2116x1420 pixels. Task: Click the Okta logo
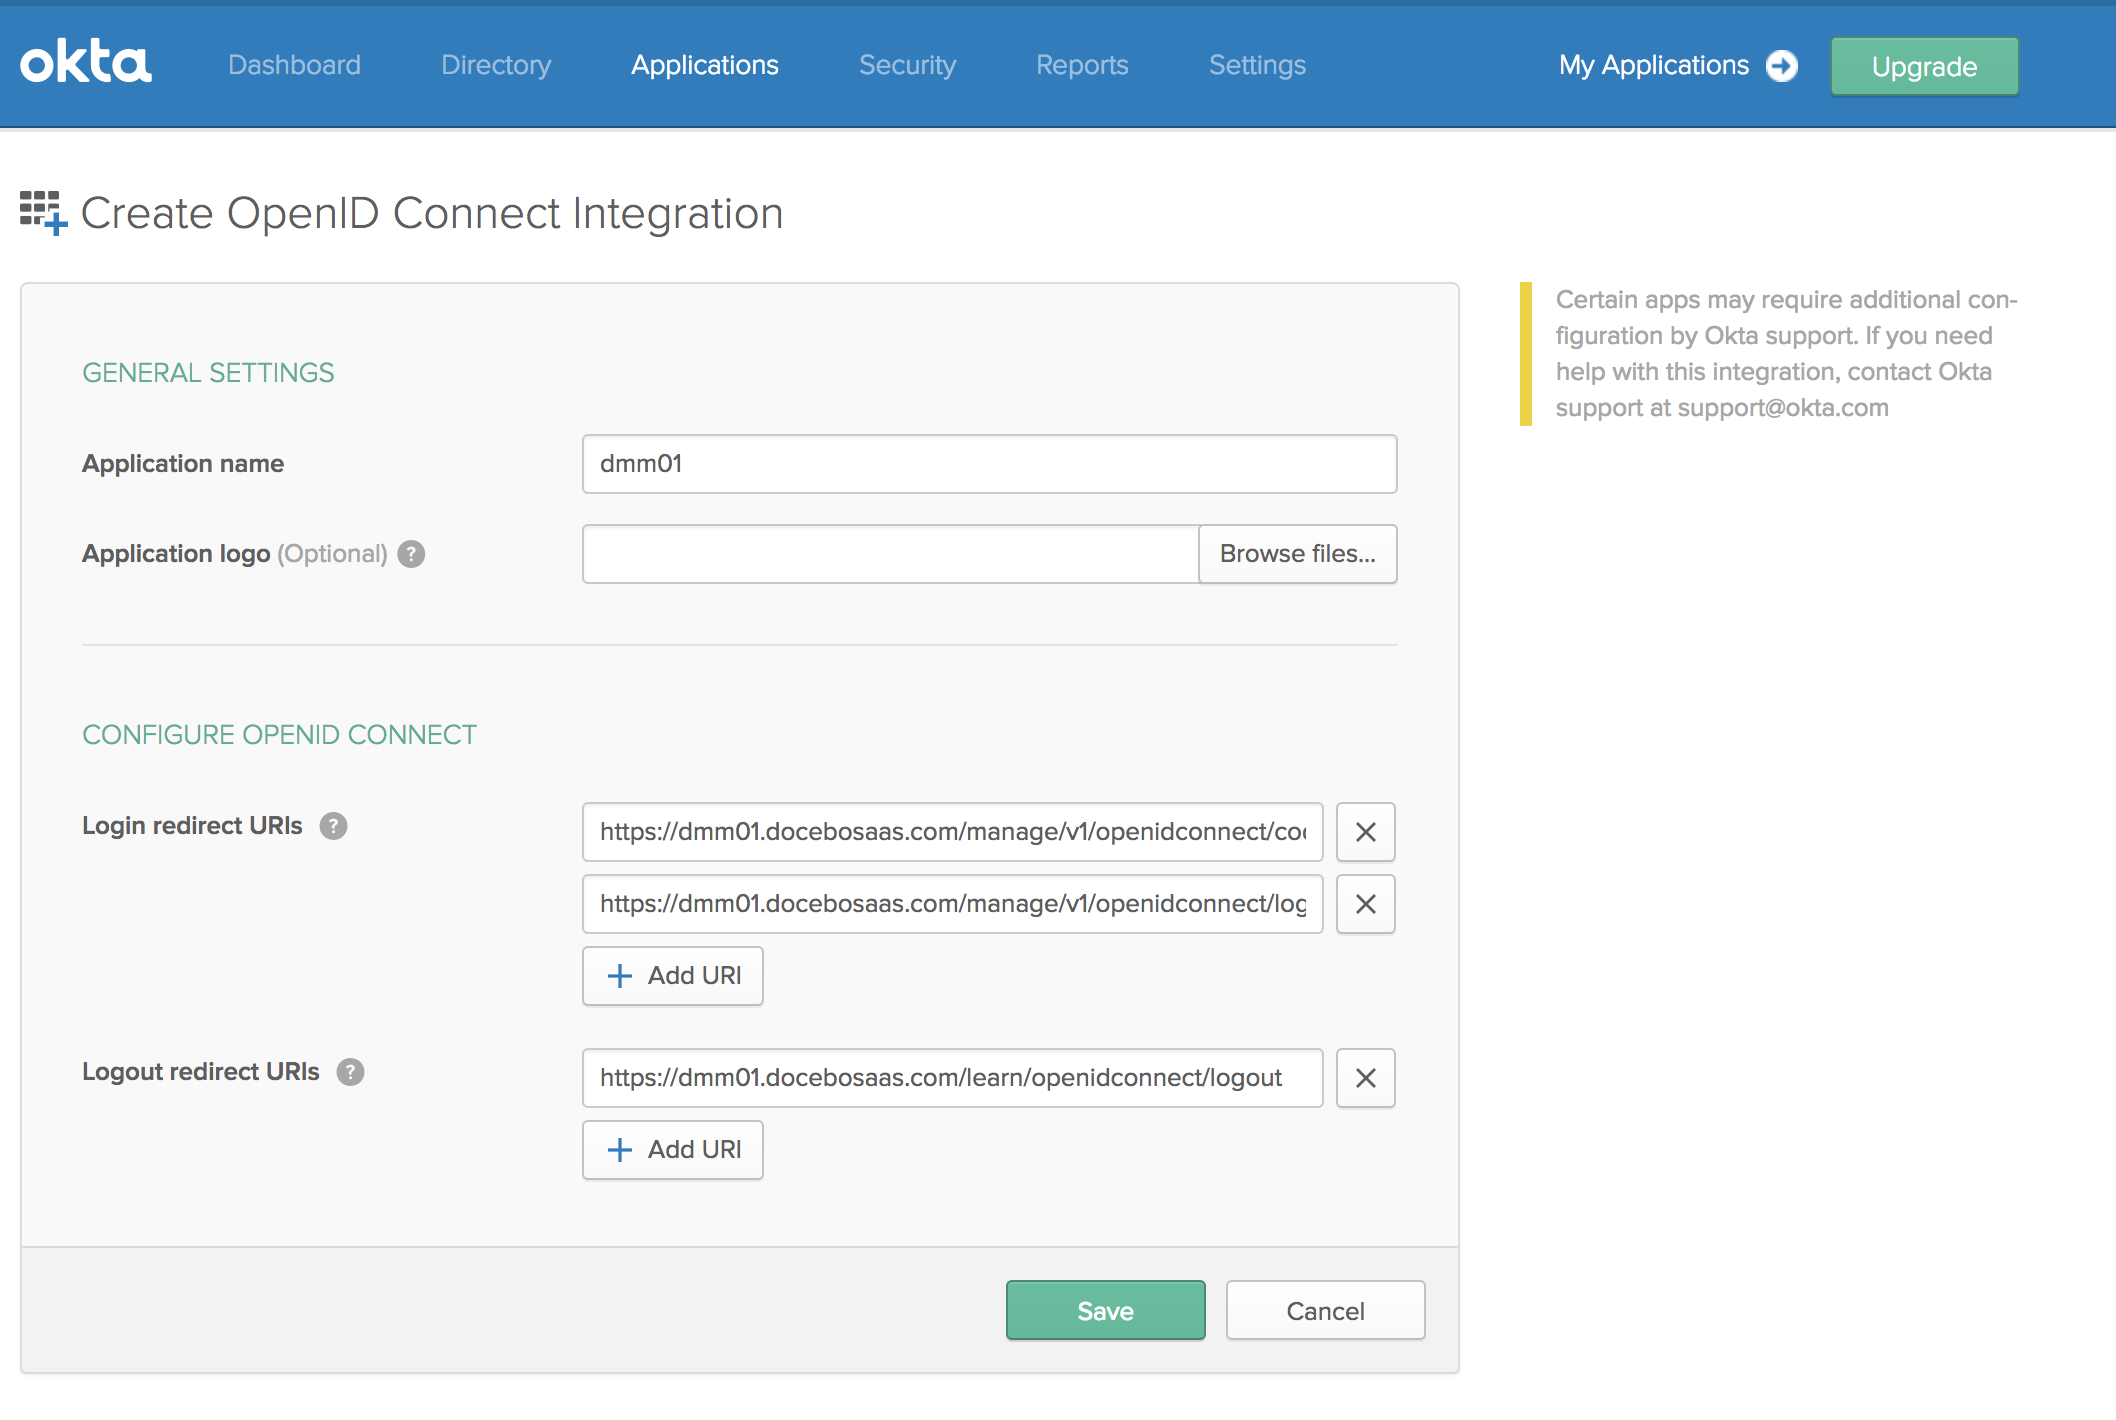point(86,63)
